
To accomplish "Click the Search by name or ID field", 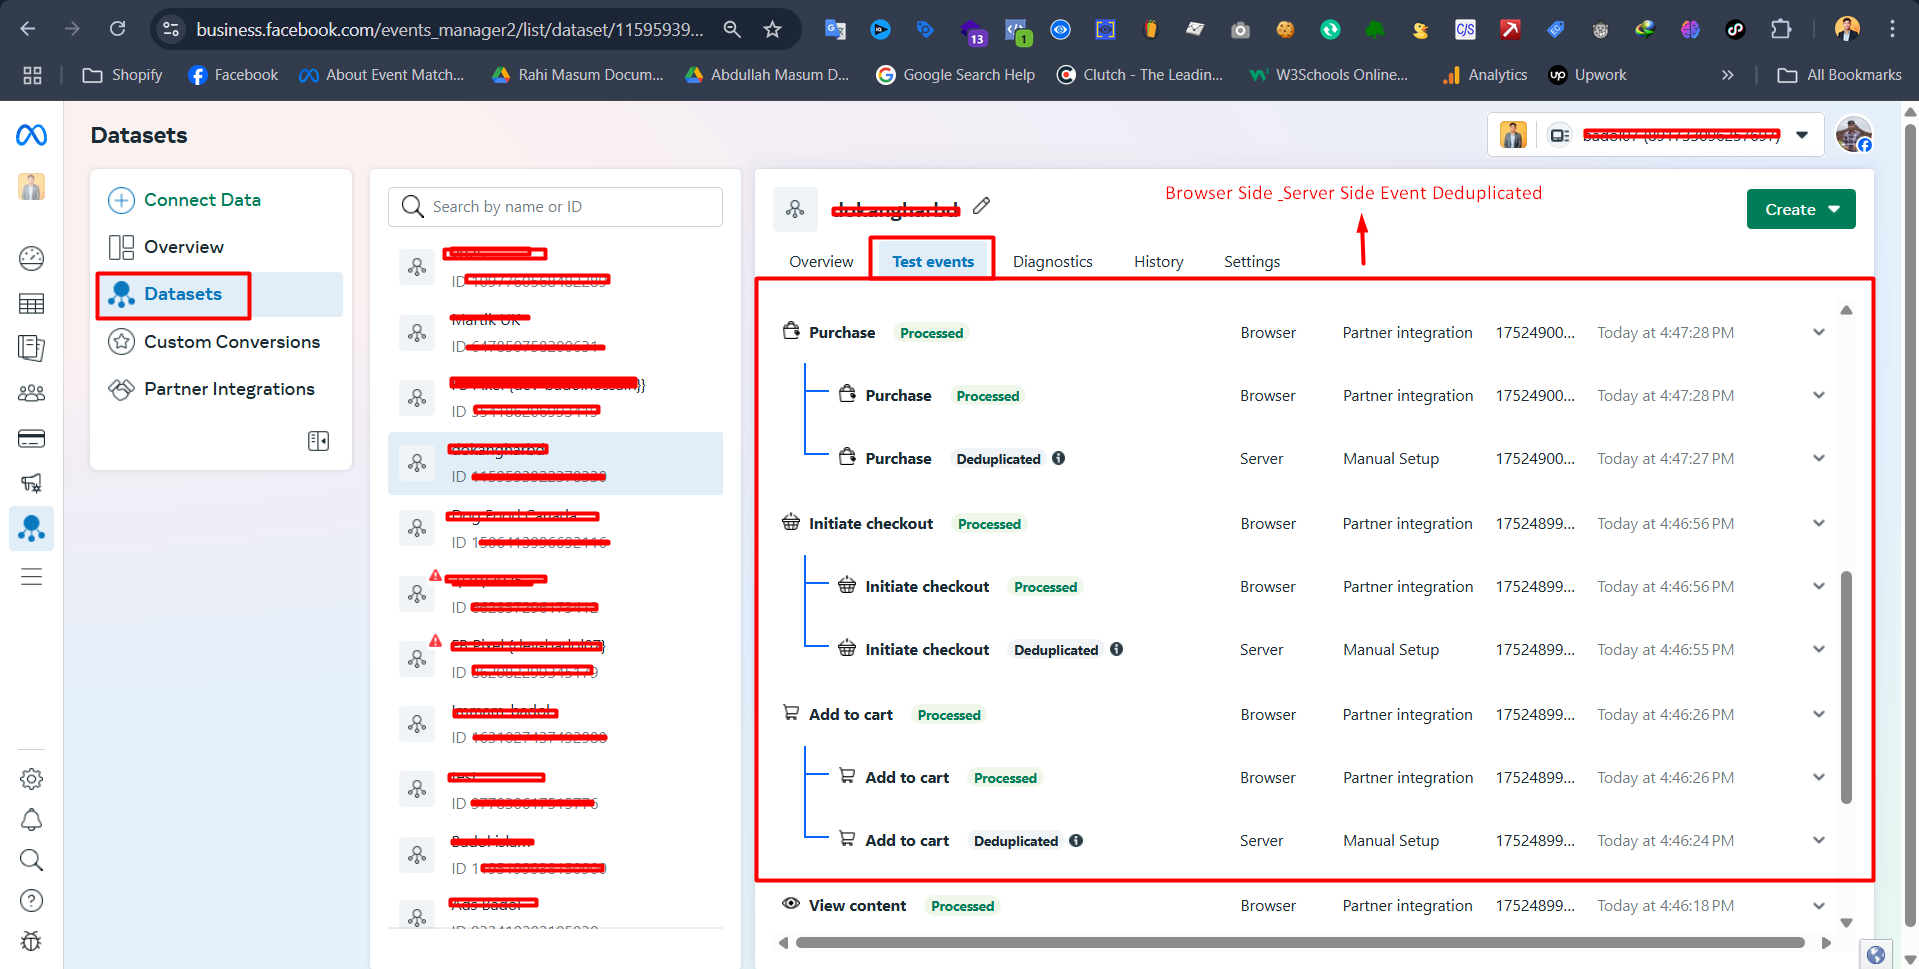I will tap(570, 207).
